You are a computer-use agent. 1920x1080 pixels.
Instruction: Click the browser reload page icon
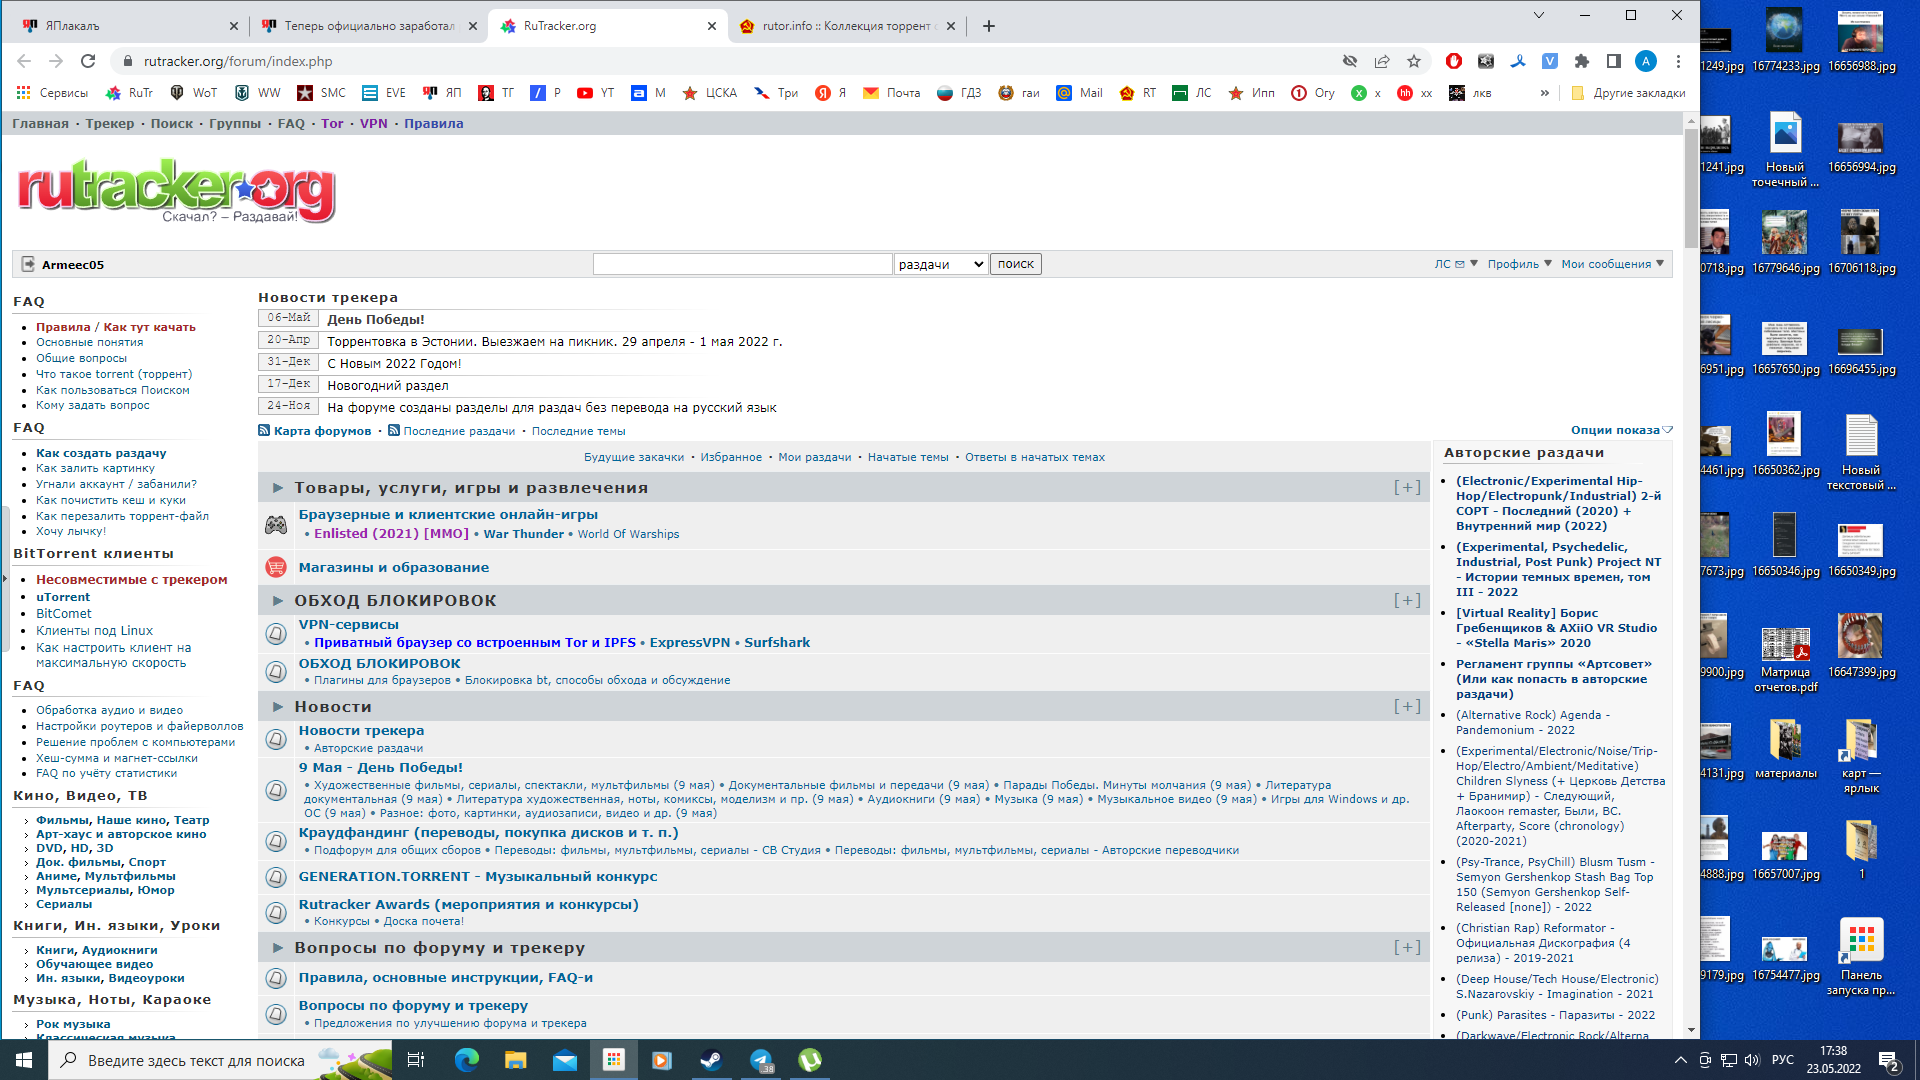coord(88,61)
